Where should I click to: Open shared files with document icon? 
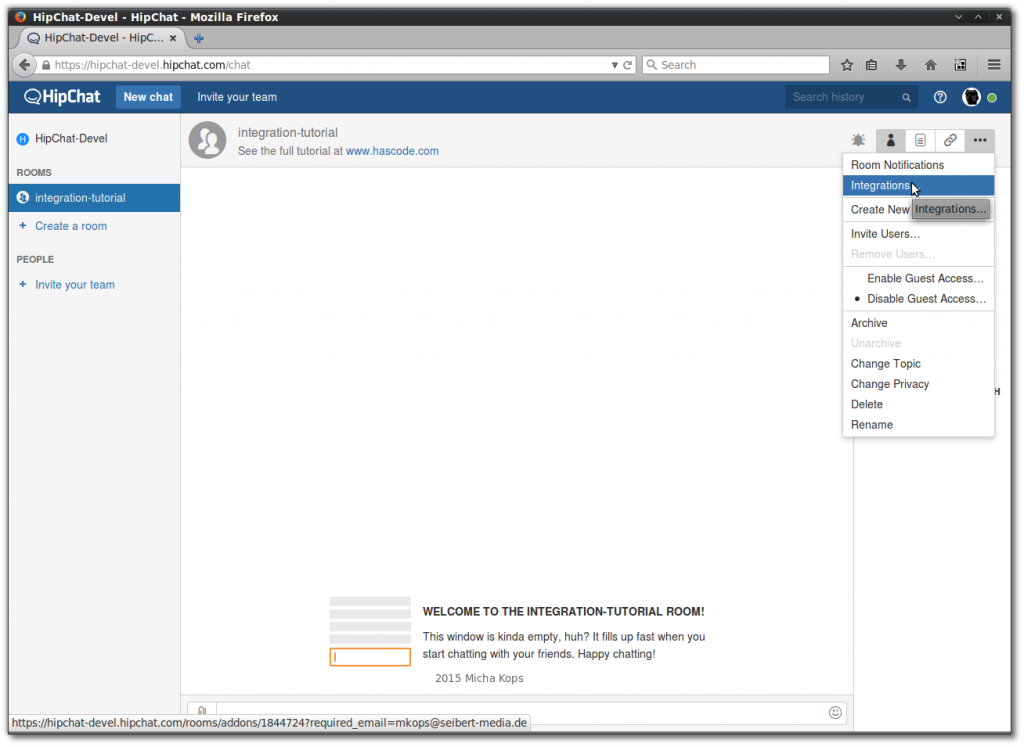[x=920, y=140]
